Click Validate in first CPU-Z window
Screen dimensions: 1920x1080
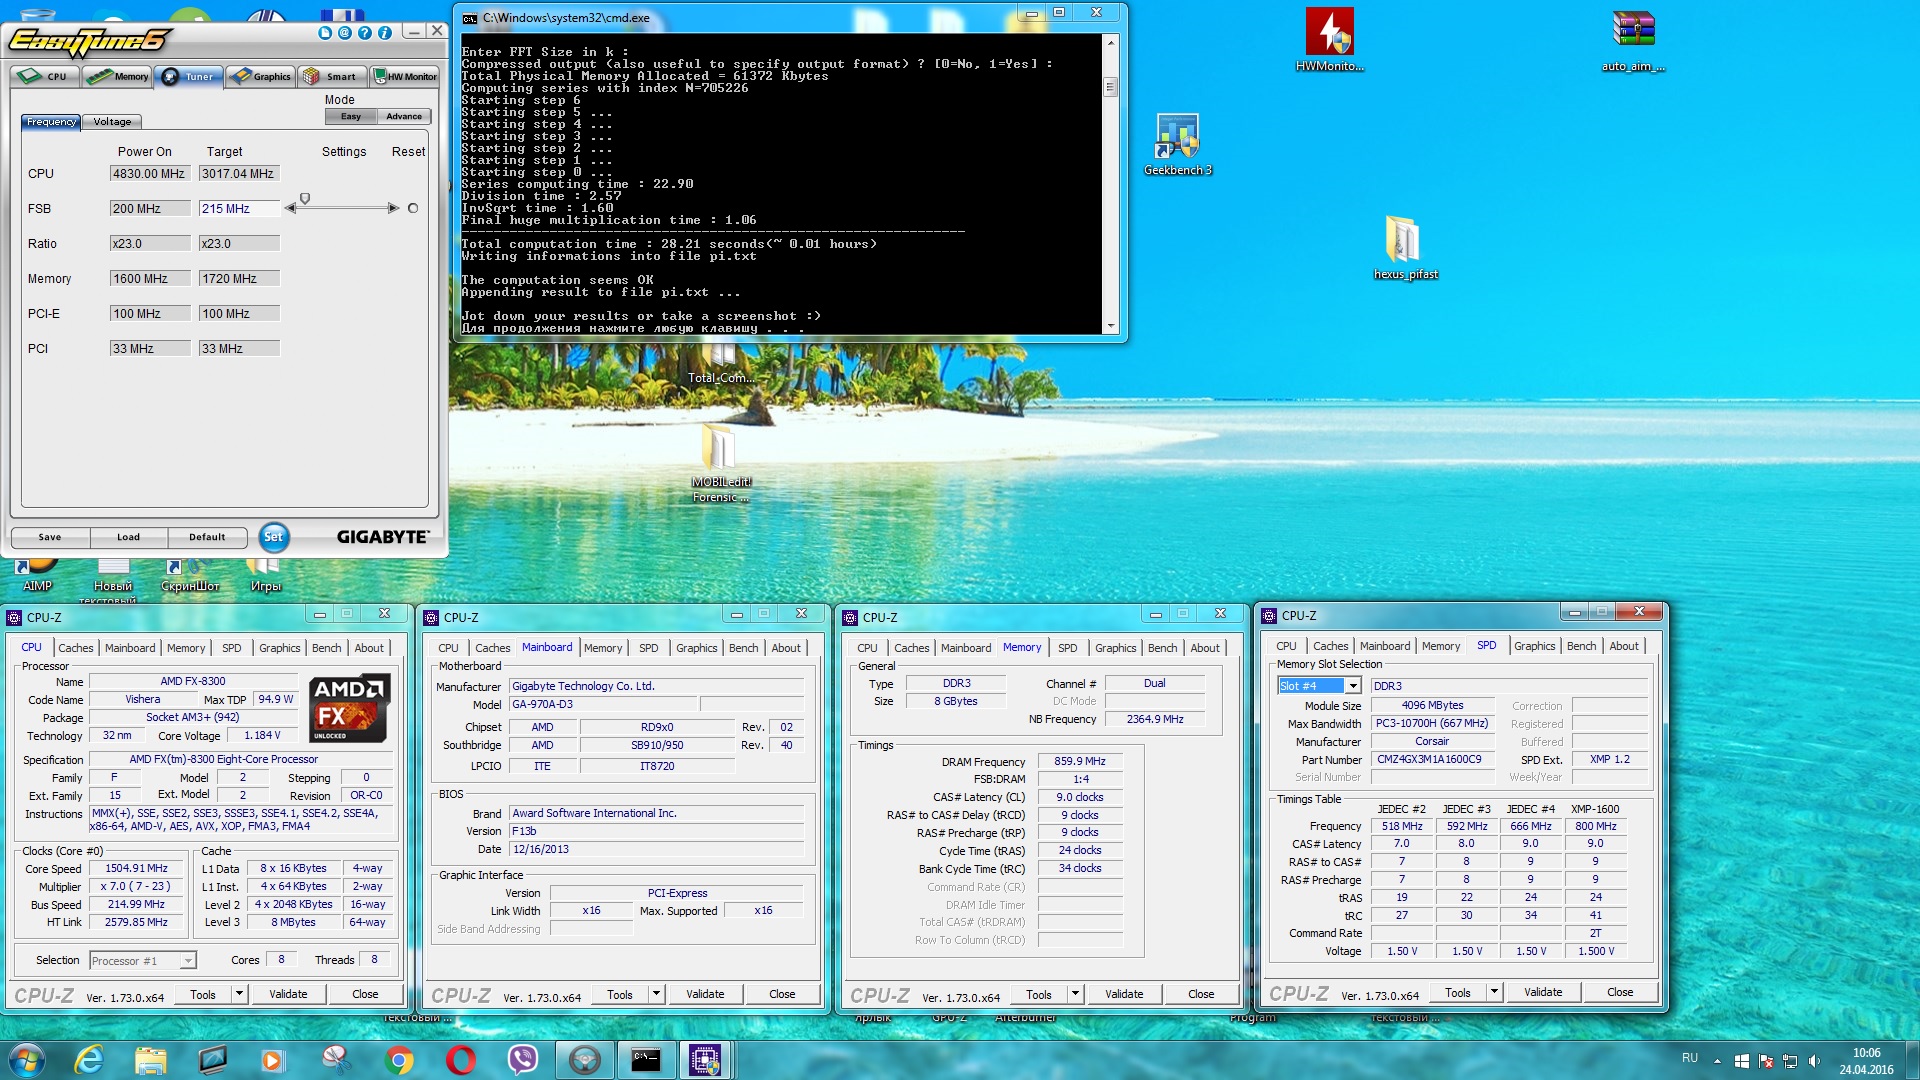coord(288,994)
